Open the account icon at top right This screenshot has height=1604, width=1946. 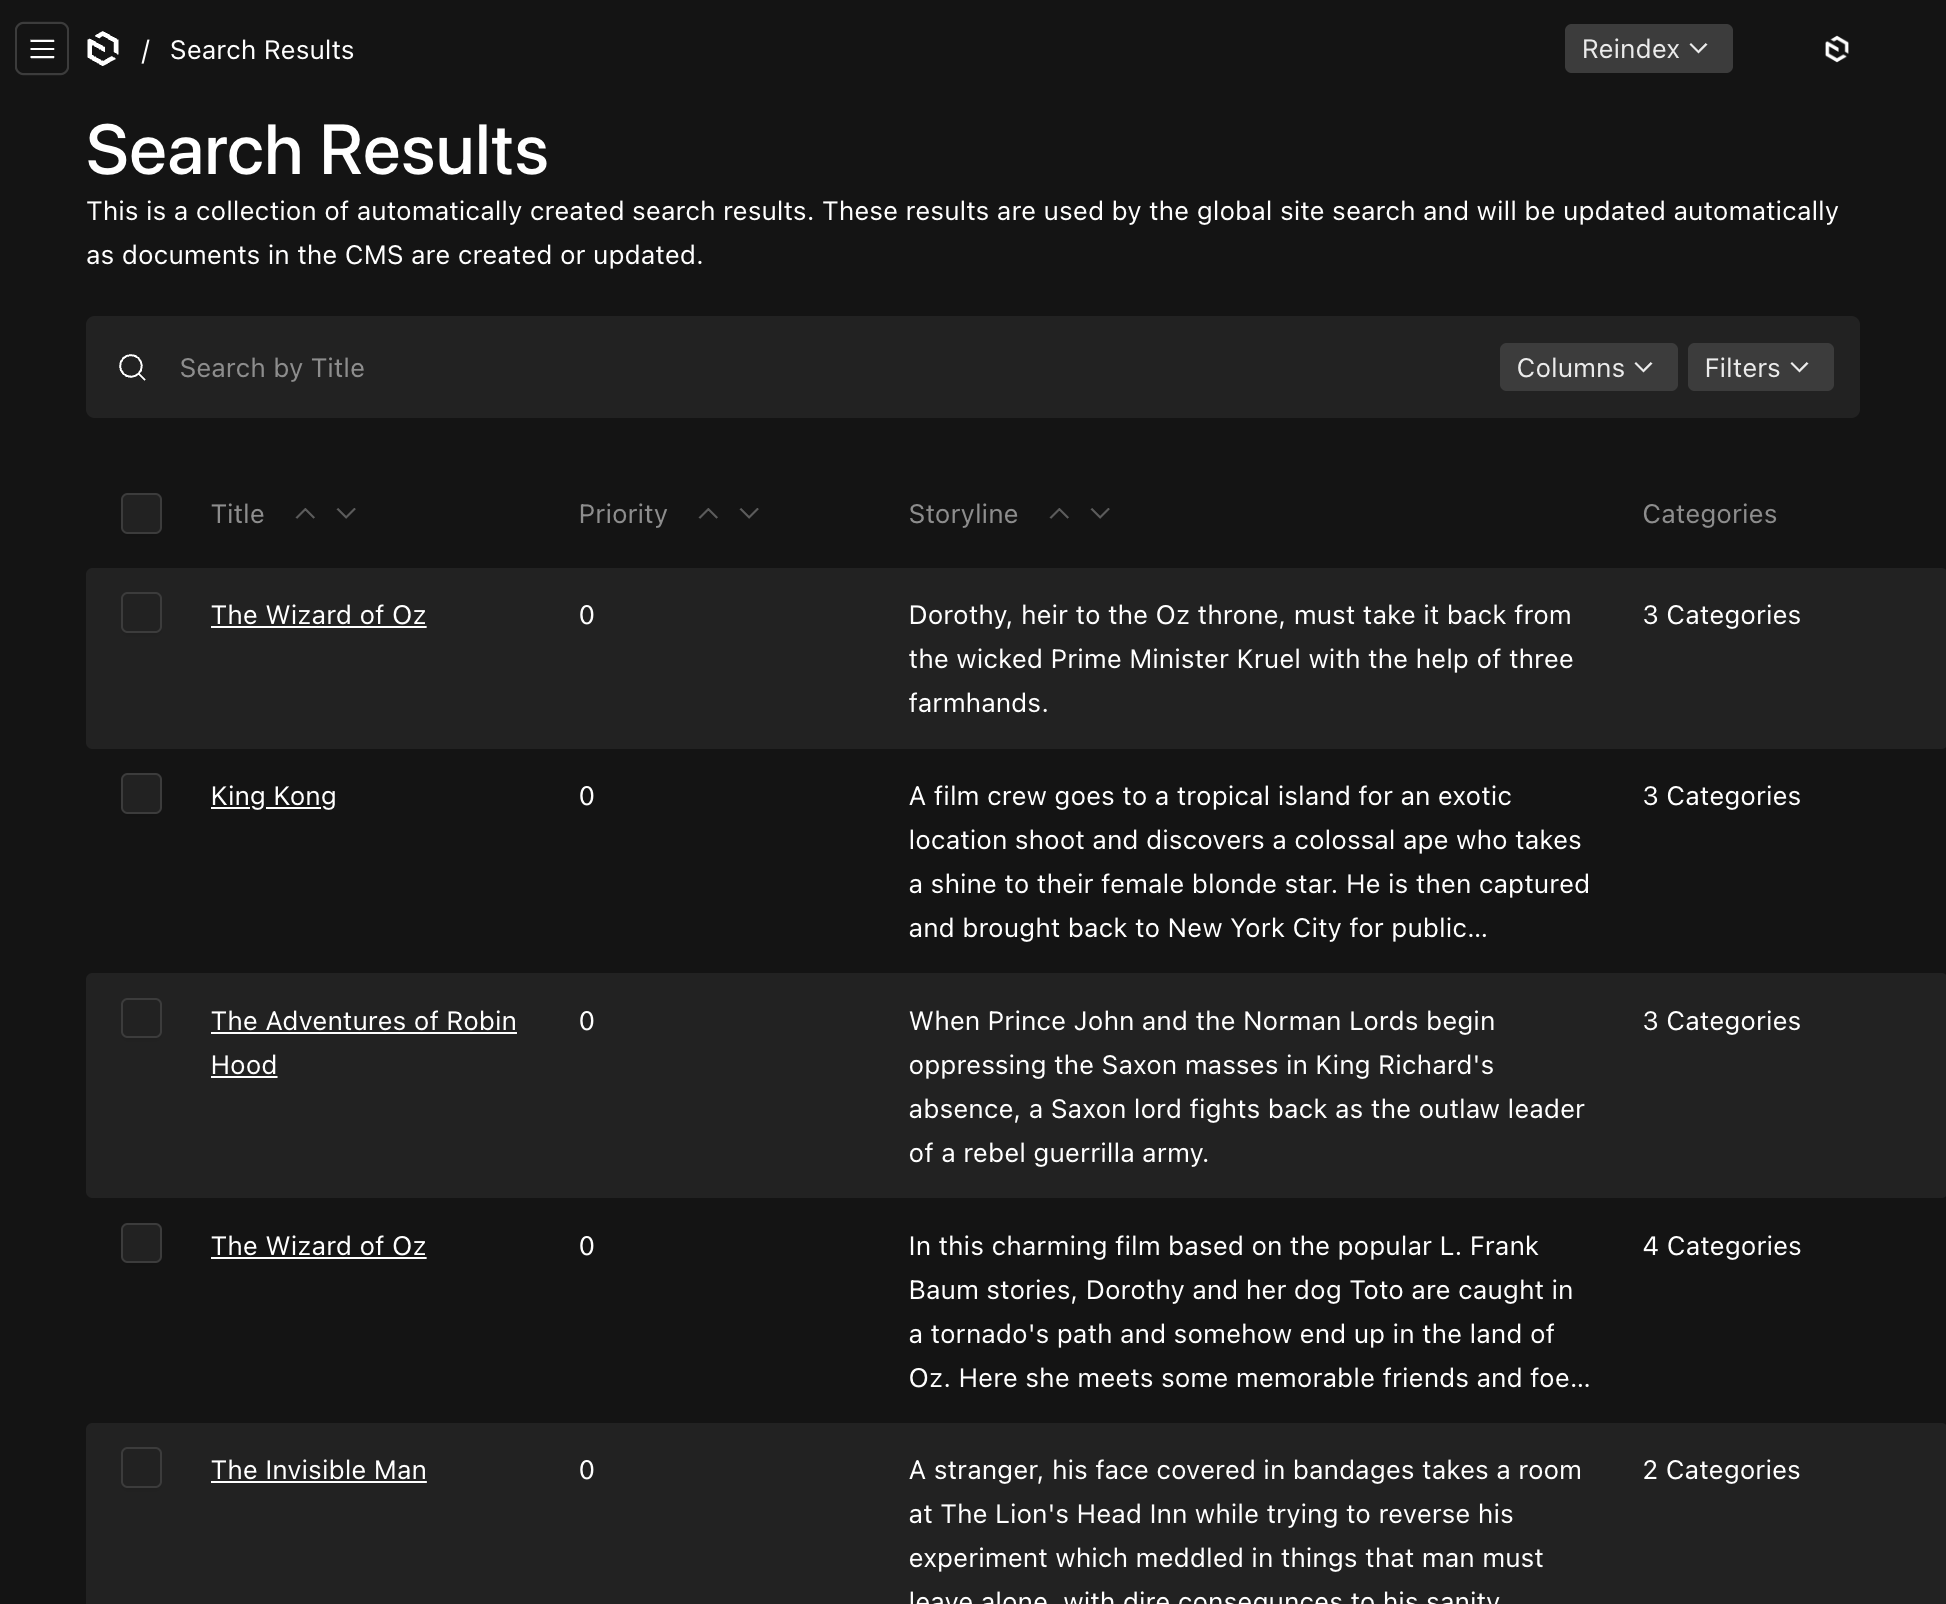1836,49
